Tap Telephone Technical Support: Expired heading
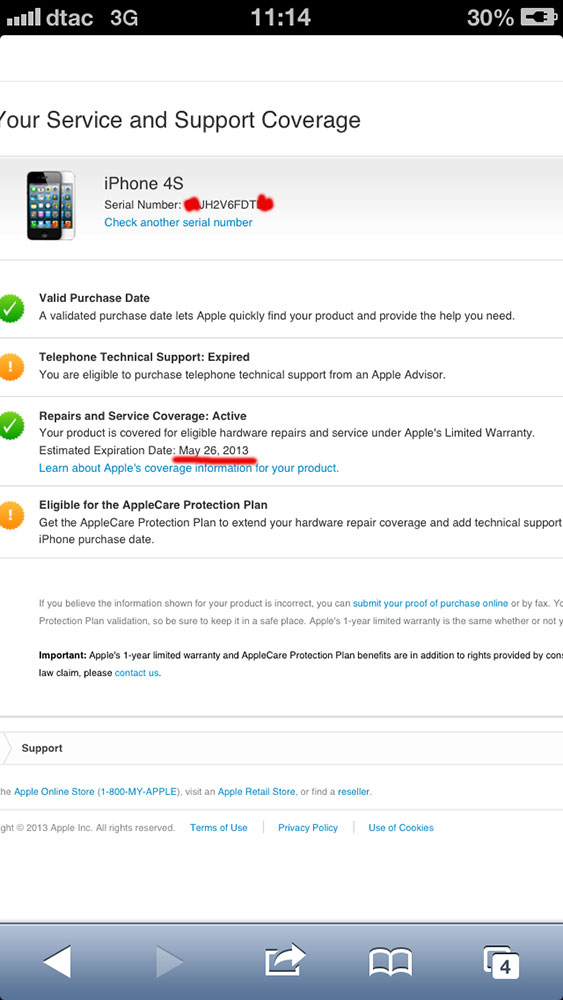 (144, 357)
